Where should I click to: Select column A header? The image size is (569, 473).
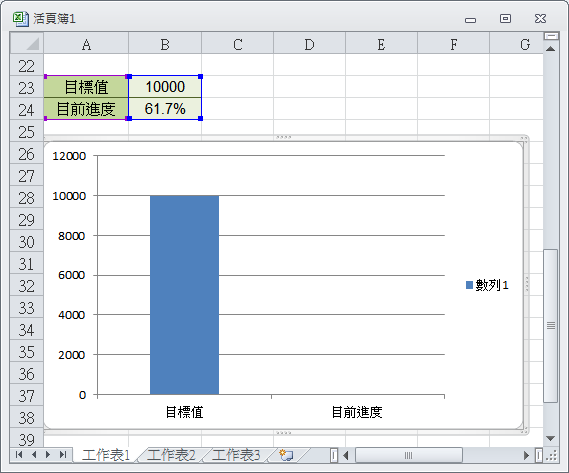click(x=86, y=44)
